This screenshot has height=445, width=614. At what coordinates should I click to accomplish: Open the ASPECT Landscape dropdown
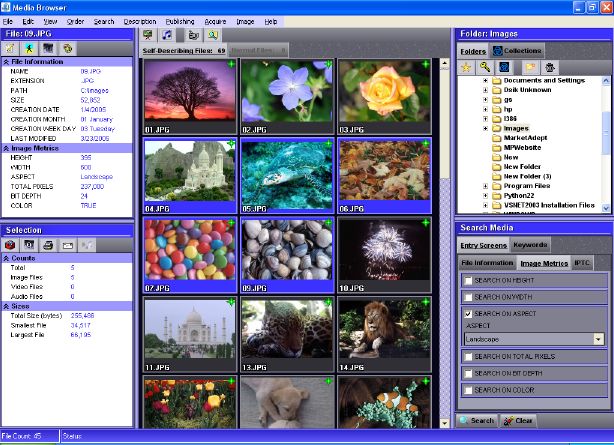pyautogui.click(x=598, y=339)
